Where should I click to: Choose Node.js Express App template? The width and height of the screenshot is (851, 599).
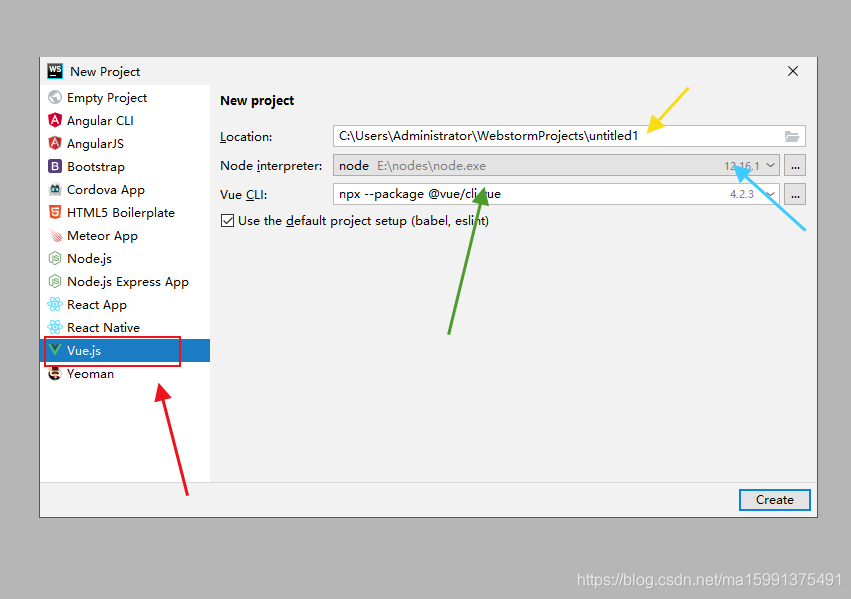point(128,282)
